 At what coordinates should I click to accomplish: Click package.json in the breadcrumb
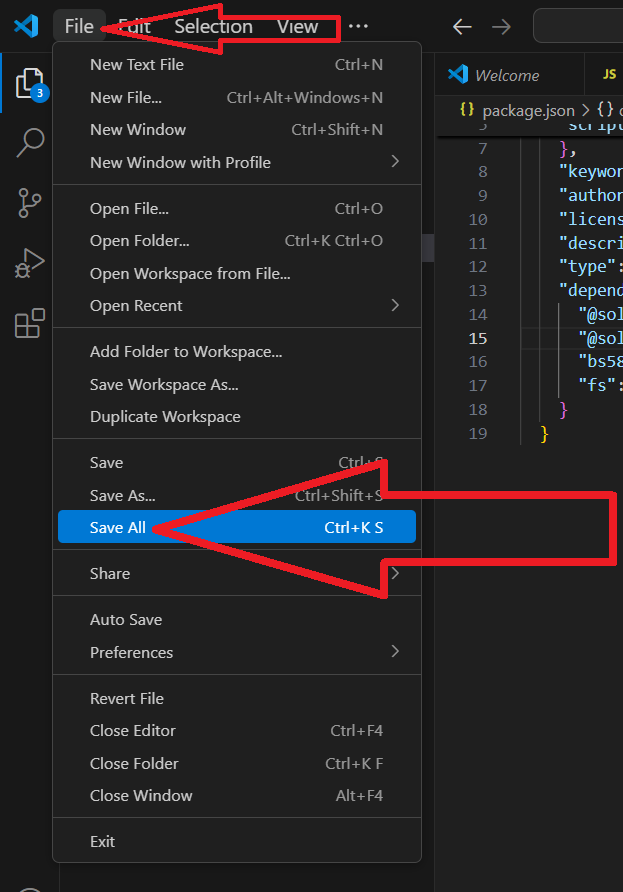coord(528,110)
